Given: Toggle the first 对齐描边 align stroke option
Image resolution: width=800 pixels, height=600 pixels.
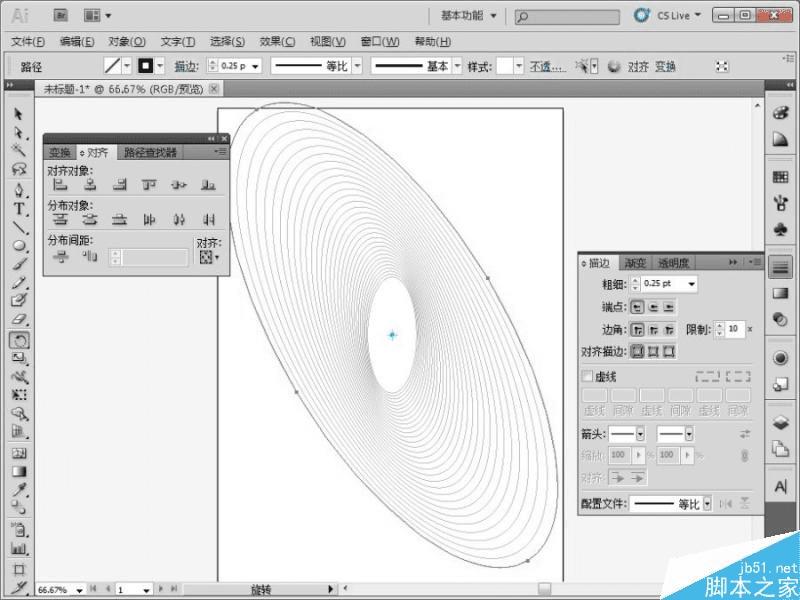Looking at the screenshot, I should click(638, 351).
